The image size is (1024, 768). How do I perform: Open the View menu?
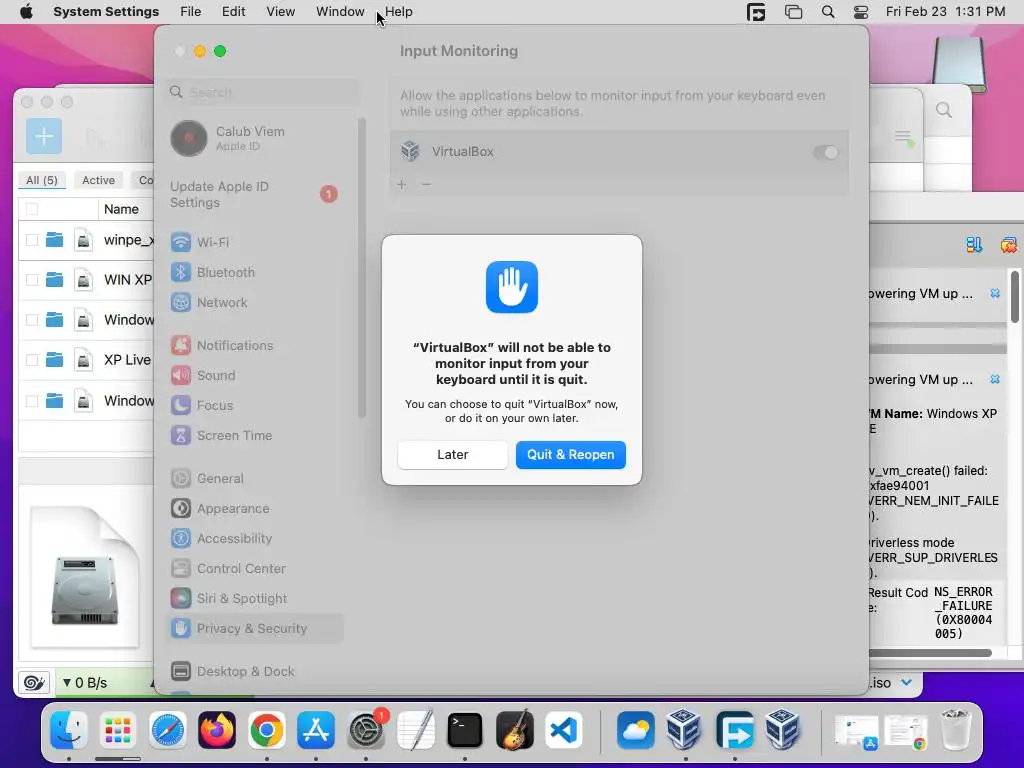pos(280,12)
